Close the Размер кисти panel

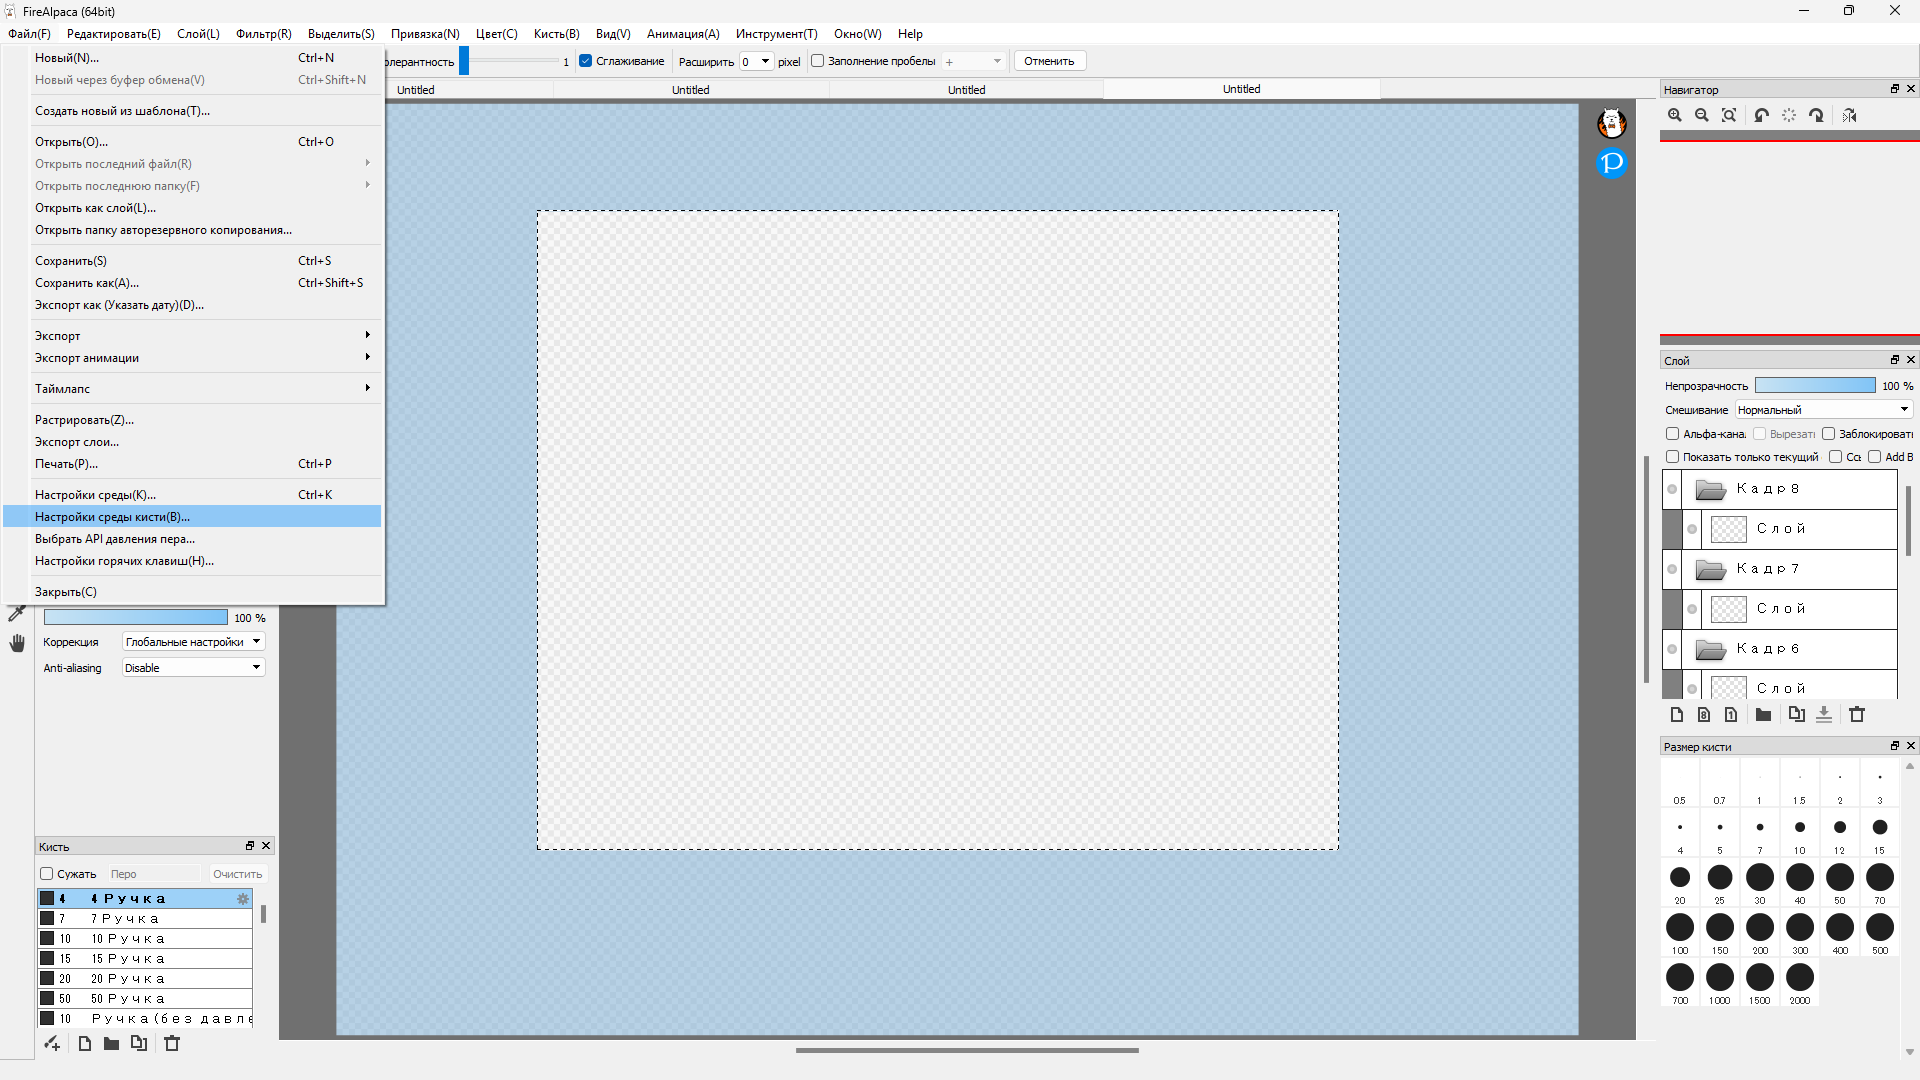coord(1911,746)
